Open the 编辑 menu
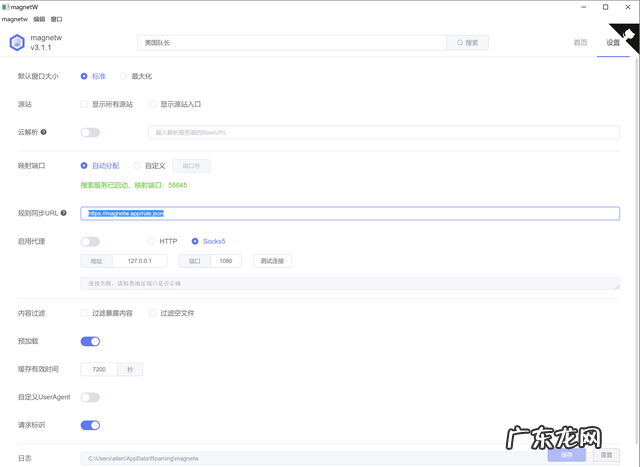This screenshot has width=640, height=467. pyautogui.click(x=39, y=19)
